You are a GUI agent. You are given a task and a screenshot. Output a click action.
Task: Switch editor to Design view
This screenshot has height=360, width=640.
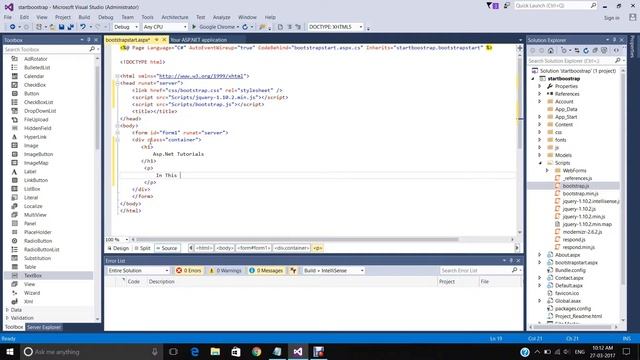(x=118, y=248)
